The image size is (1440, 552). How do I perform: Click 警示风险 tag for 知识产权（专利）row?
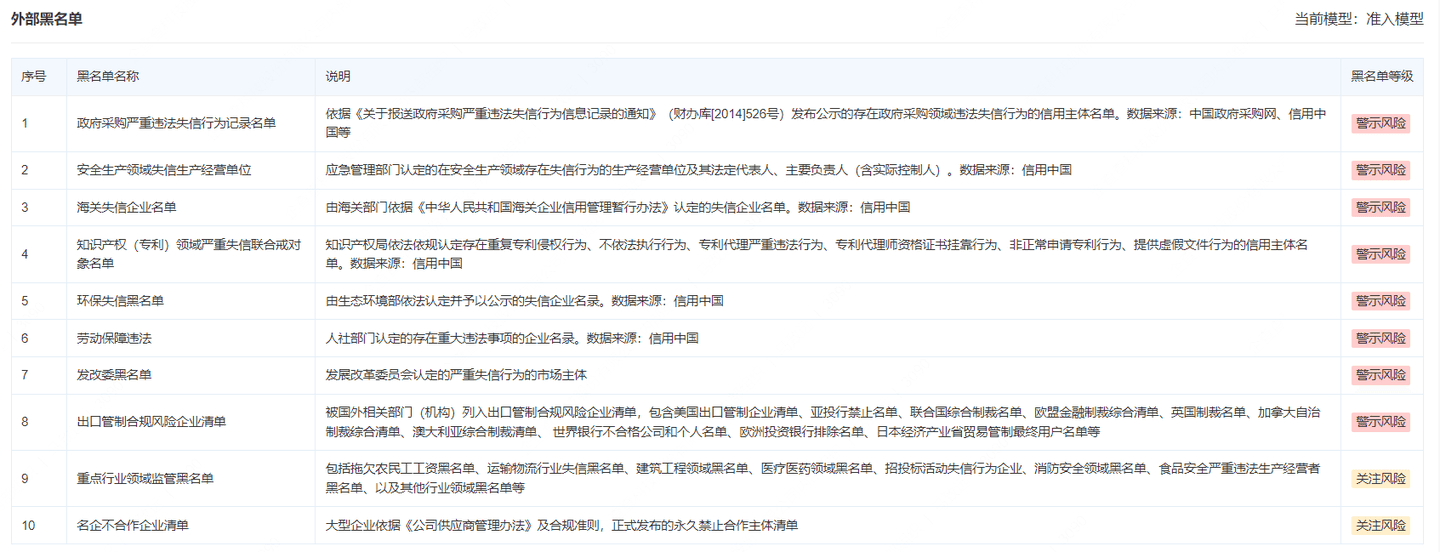pos(1381,254)
